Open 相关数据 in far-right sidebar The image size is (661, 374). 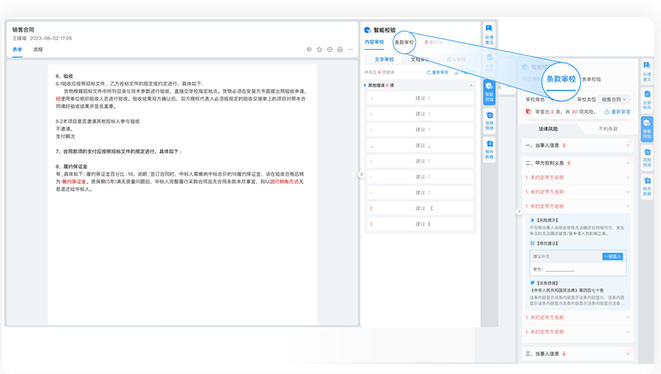click(647, 186)
